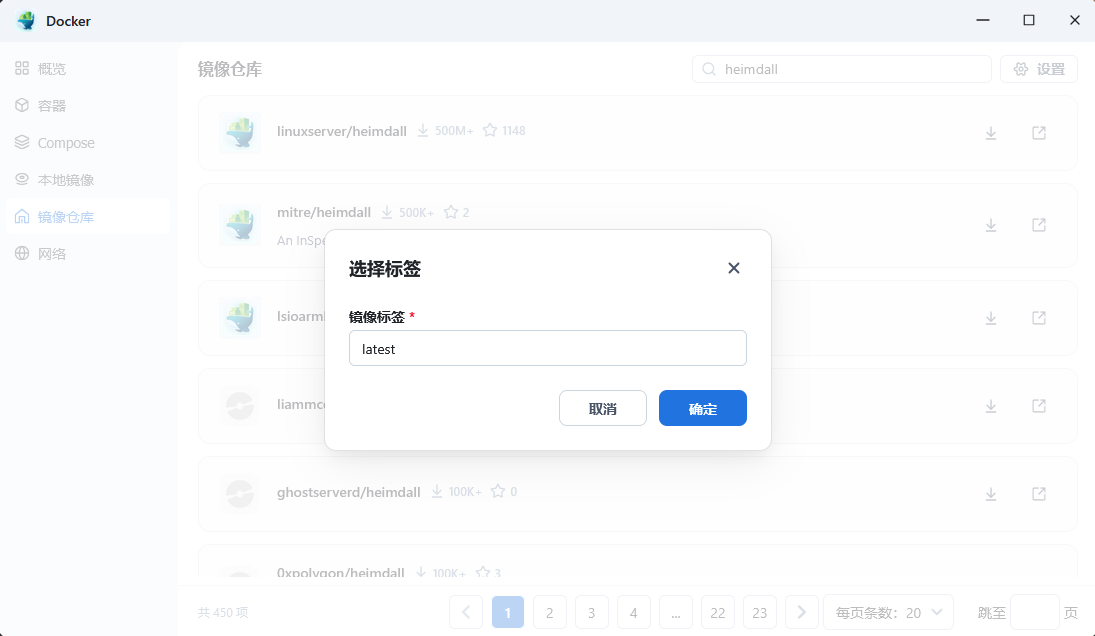
Task: Open liammc row external link
Action: 1038,406
